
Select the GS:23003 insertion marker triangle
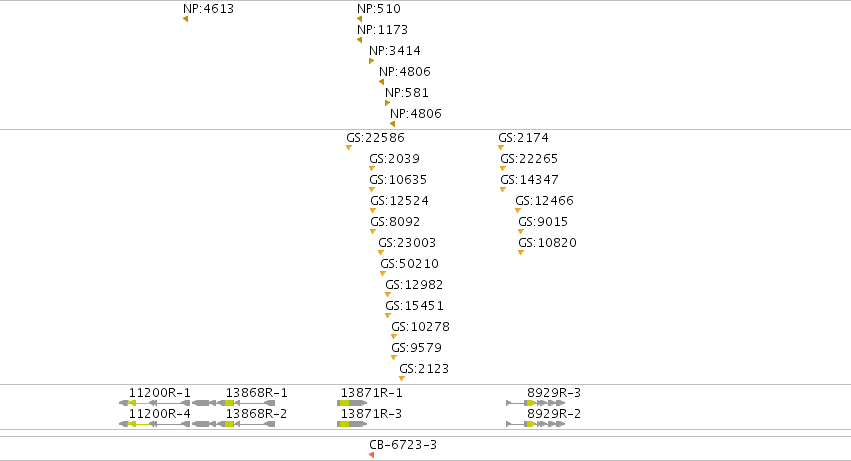(x=381, y=252)
